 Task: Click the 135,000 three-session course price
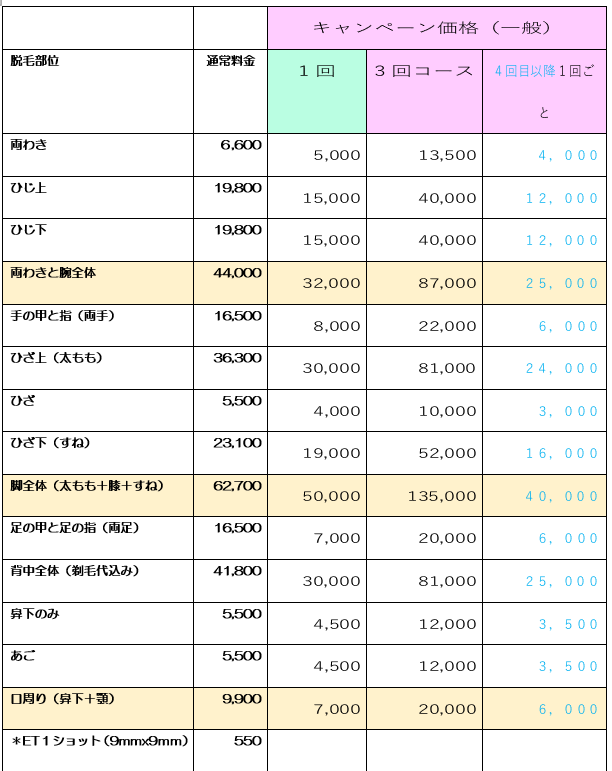tap(442, 496)
